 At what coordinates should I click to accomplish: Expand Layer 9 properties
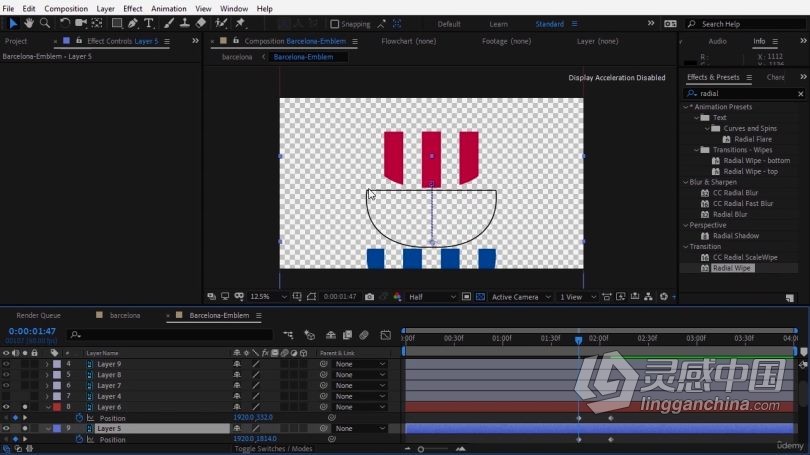pyautogui.click(x=46, y=365)
